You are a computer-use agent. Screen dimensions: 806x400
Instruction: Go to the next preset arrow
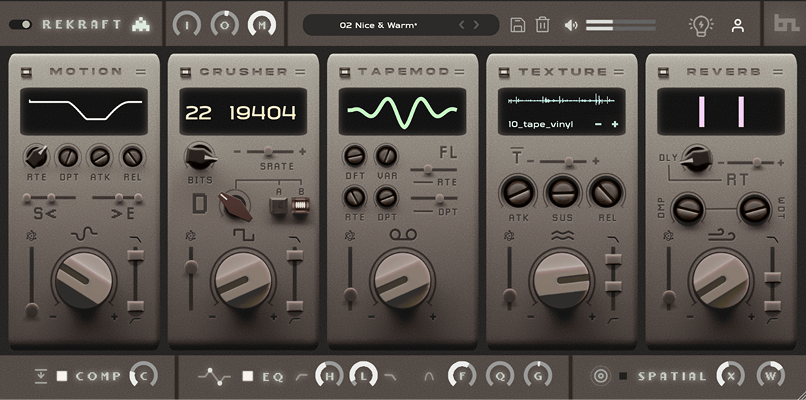[476, 25]
